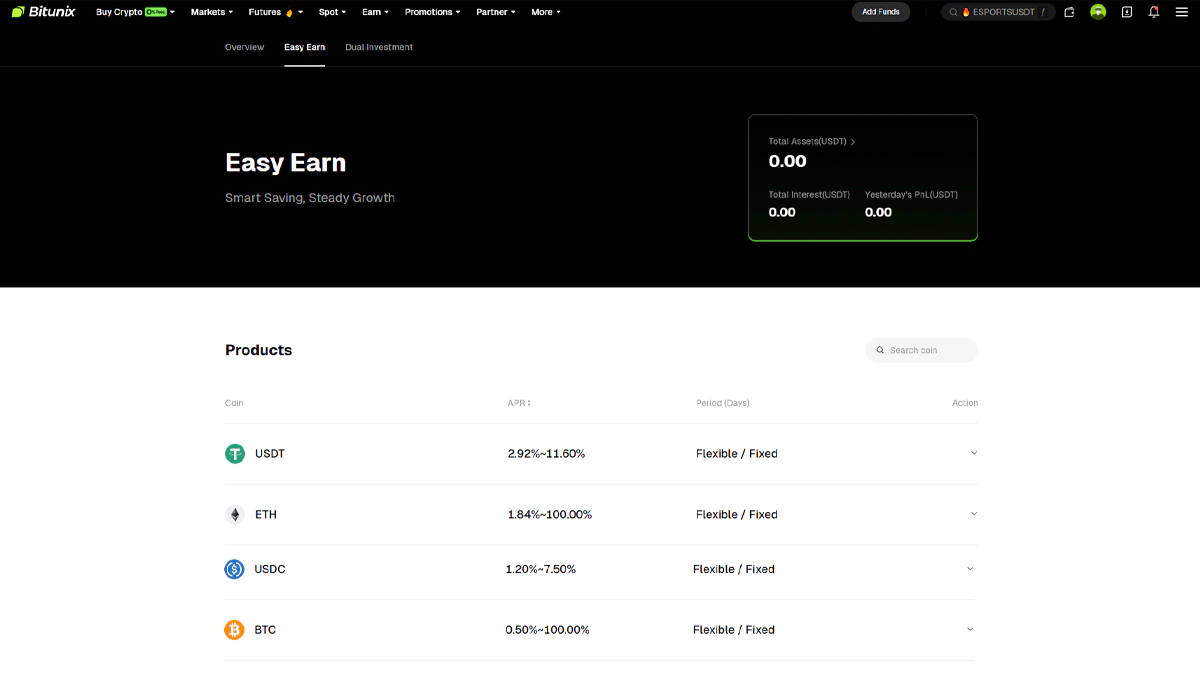Click the USDT Tether coin icon
The height and width of the screenshot is (675, 1200).
point(235,453)
